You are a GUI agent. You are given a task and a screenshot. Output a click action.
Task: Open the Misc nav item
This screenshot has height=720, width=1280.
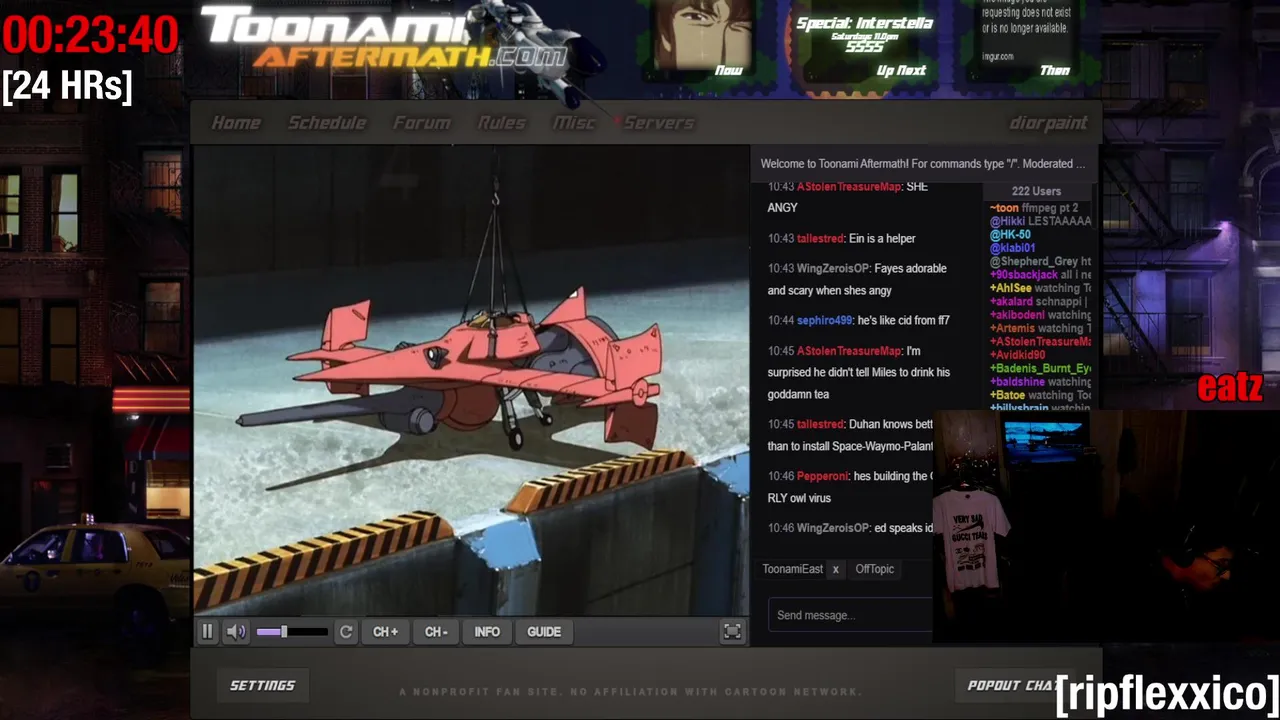574,123
